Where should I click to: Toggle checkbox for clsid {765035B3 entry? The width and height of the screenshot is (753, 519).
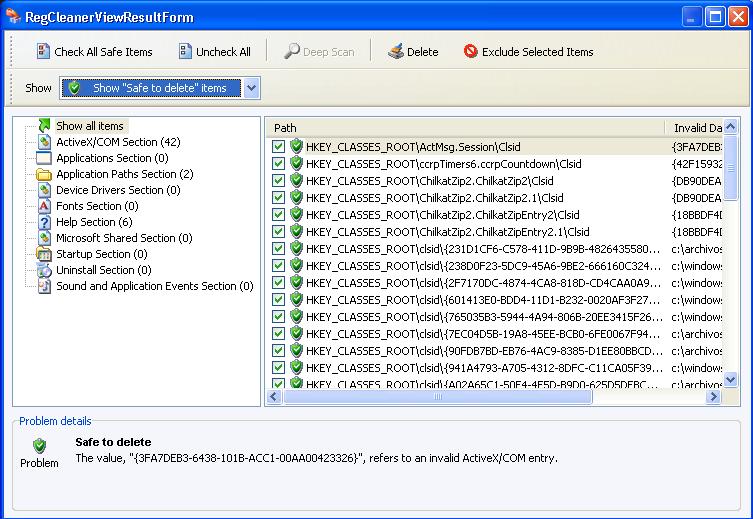pos(278,317)
